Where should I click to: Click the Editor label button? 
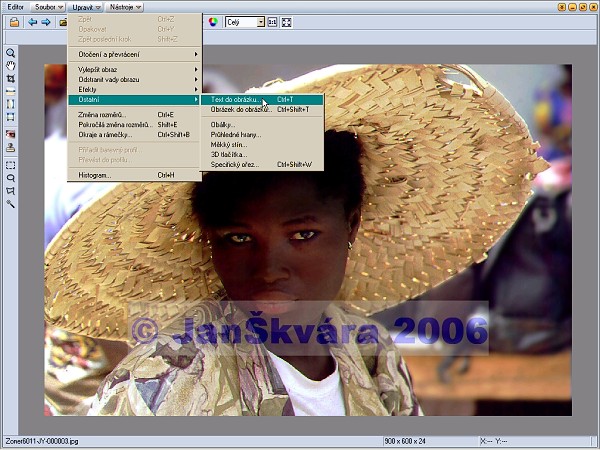tap(13, 7)
